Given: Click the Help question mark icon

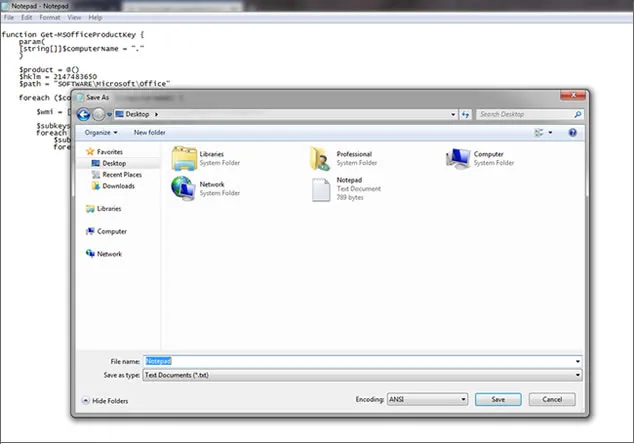Looking at the screenshot, I should (x=573, y=133).
